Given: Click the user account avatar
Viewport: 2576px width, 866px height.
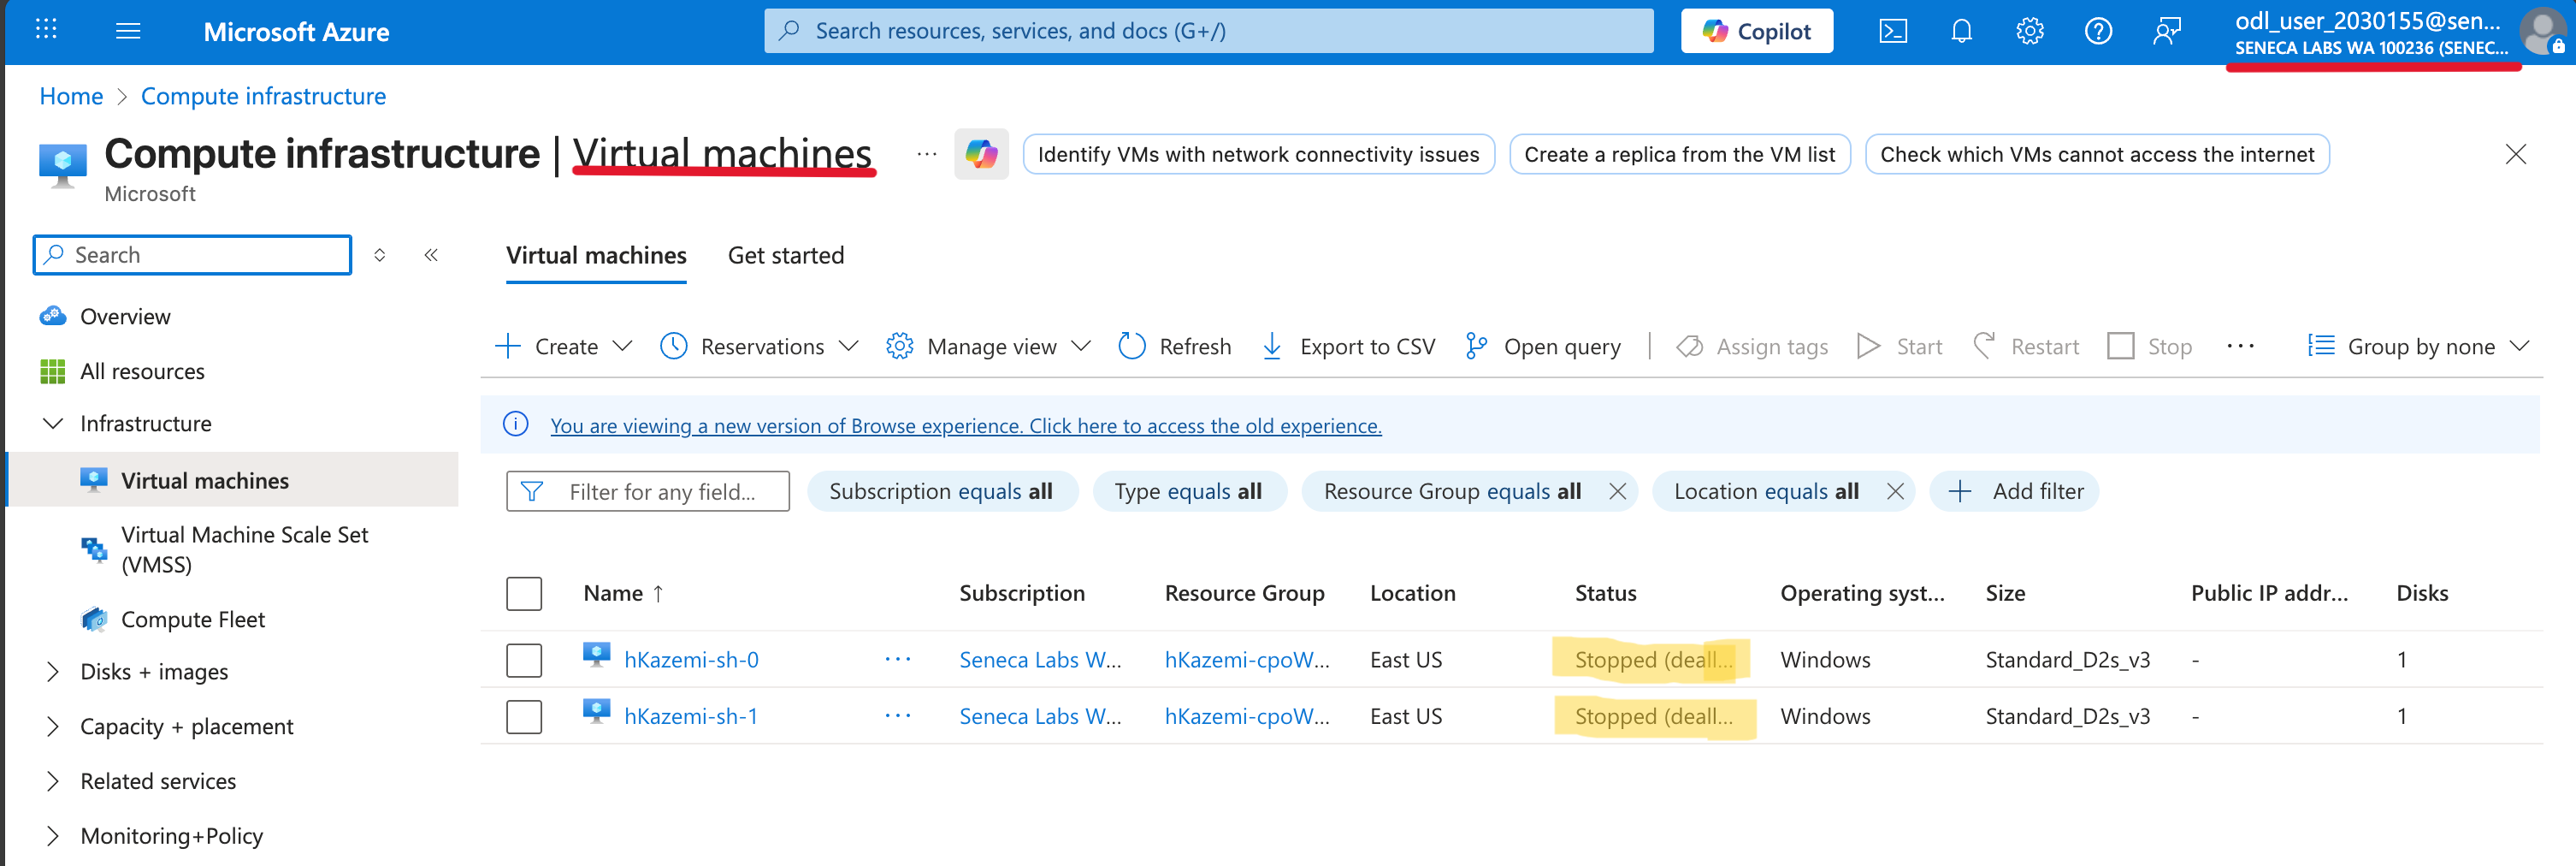Looking at the screenshot, I should (x=2543, y=31).
